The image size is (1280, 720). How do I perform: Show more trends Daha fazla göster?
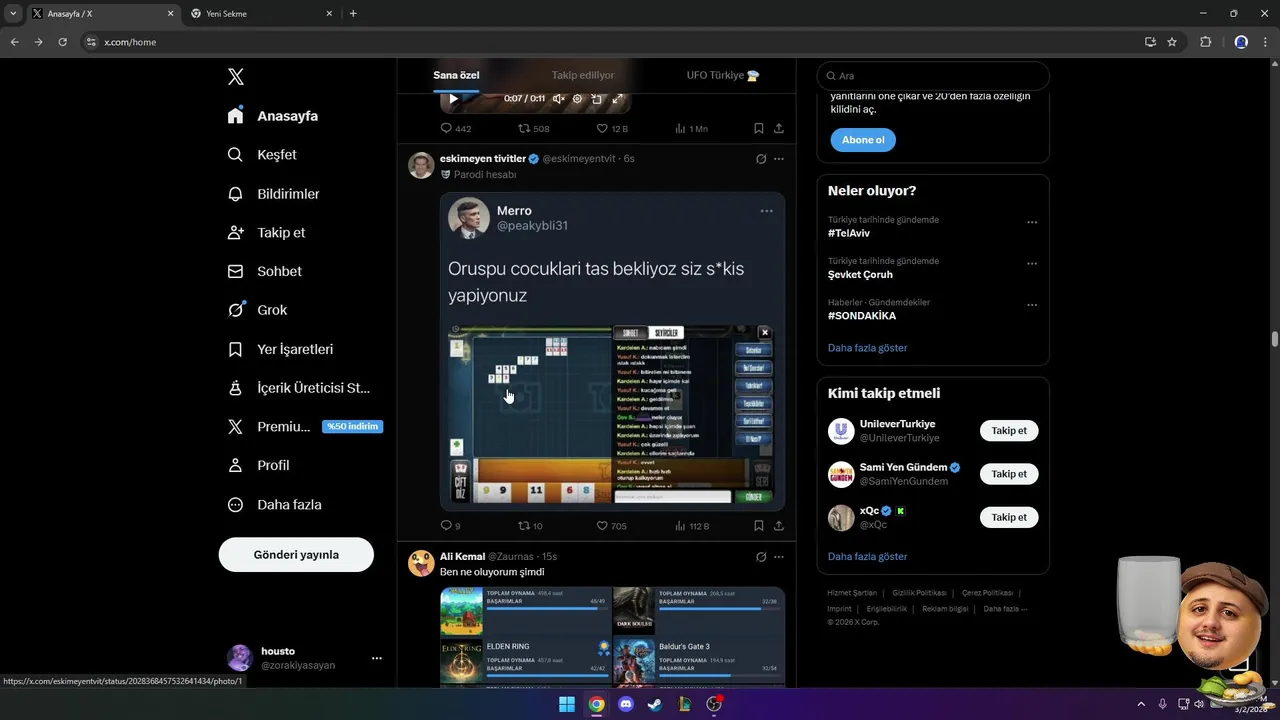tap(868, 348)
